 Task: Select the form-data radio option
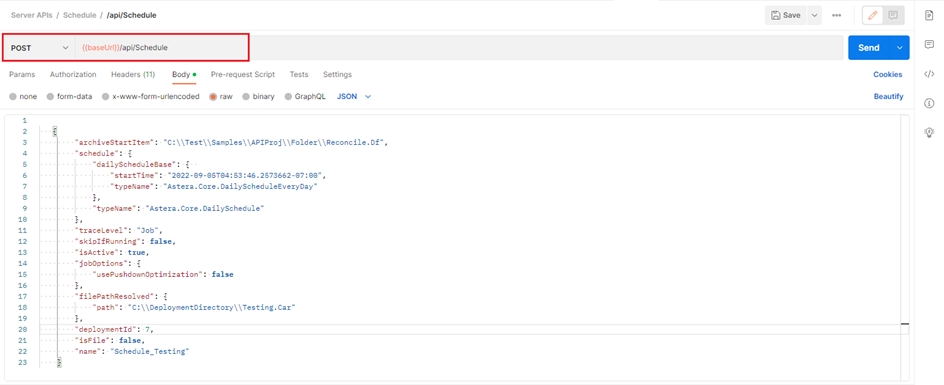[69, 96]
